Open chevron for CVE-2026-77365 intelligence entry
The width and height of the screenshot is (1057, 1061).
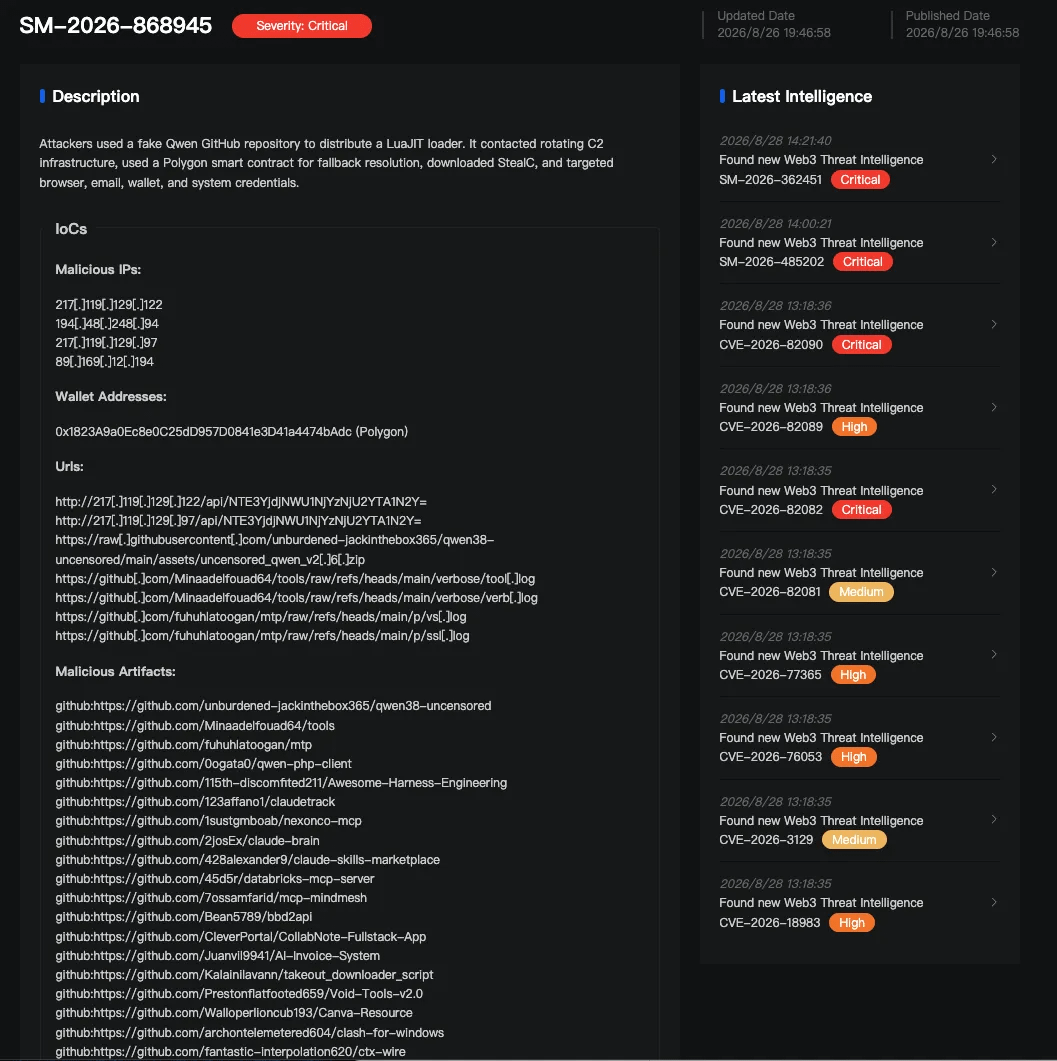(993, 654)
